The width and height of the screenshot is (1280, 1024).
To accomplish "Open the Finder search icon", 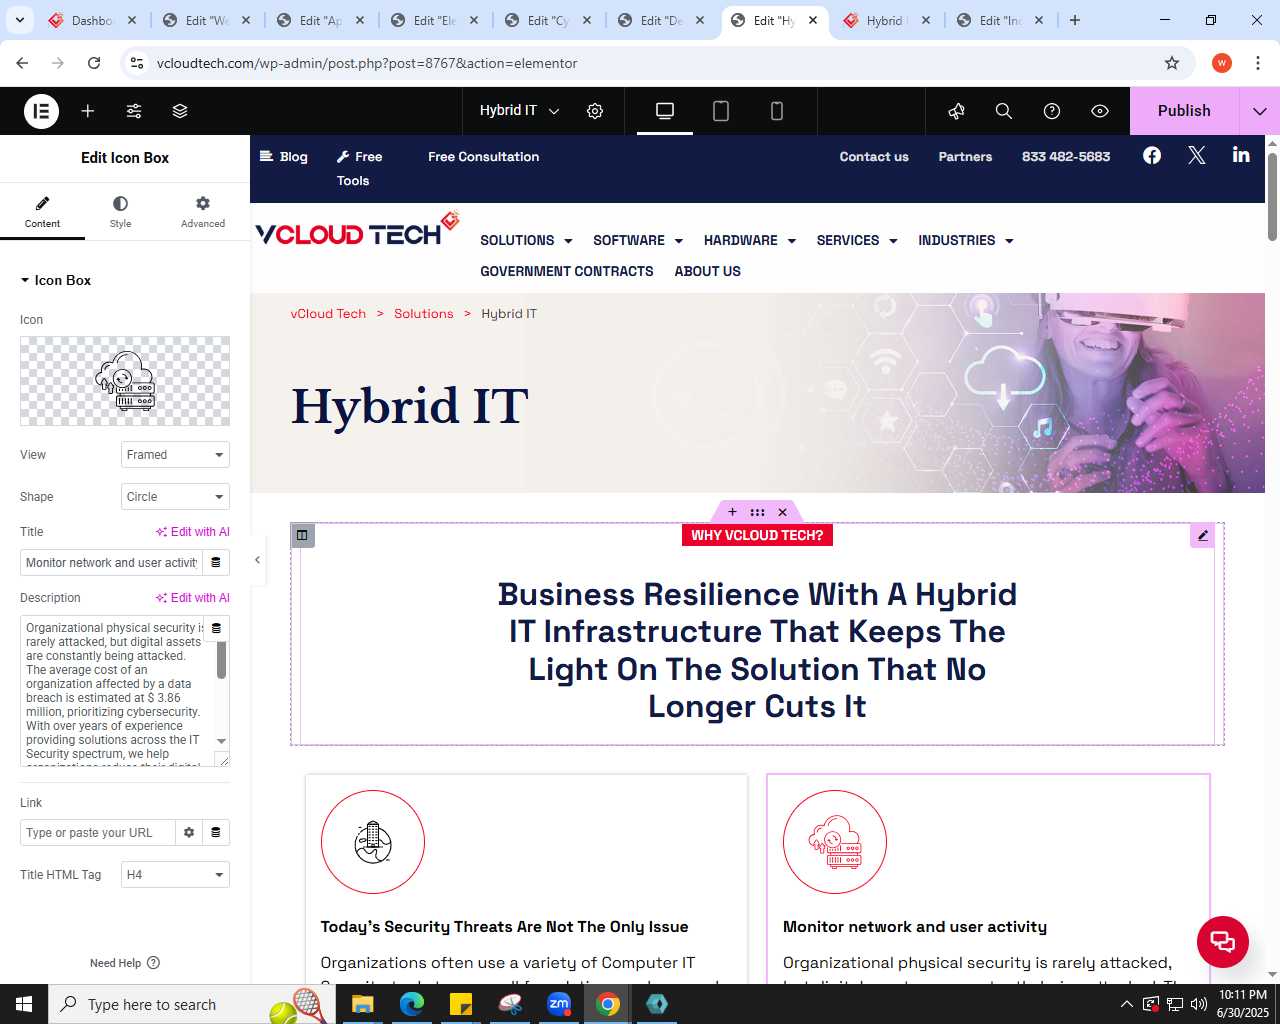I will tap(1004, 111).
